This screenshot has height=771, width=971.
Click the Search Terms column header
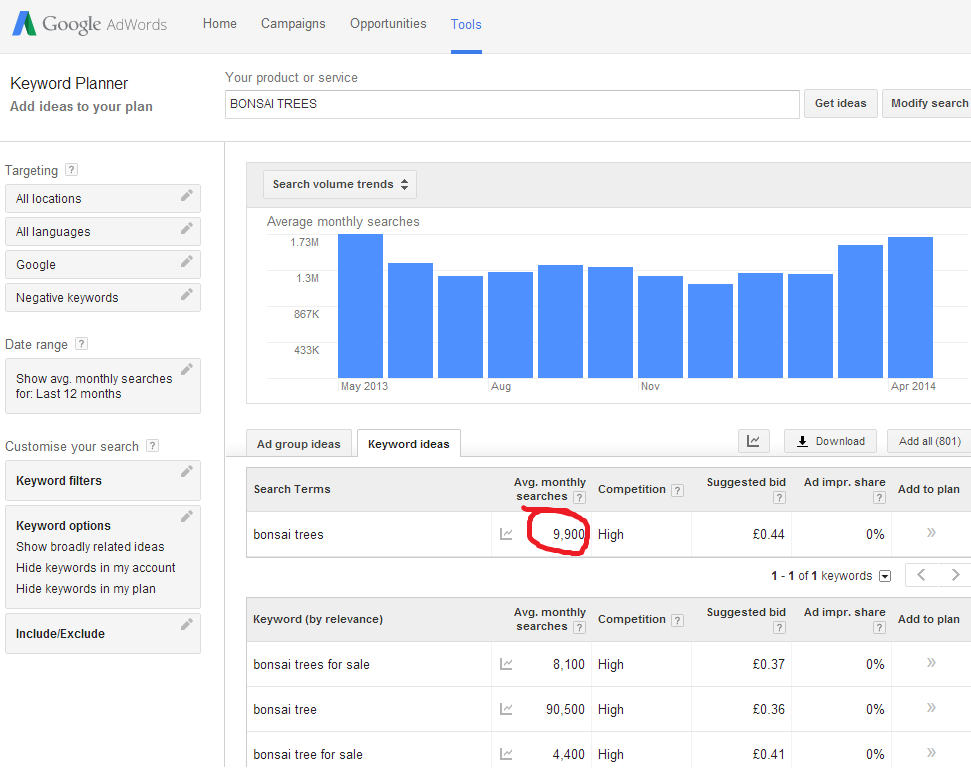[x=292, y=489]
